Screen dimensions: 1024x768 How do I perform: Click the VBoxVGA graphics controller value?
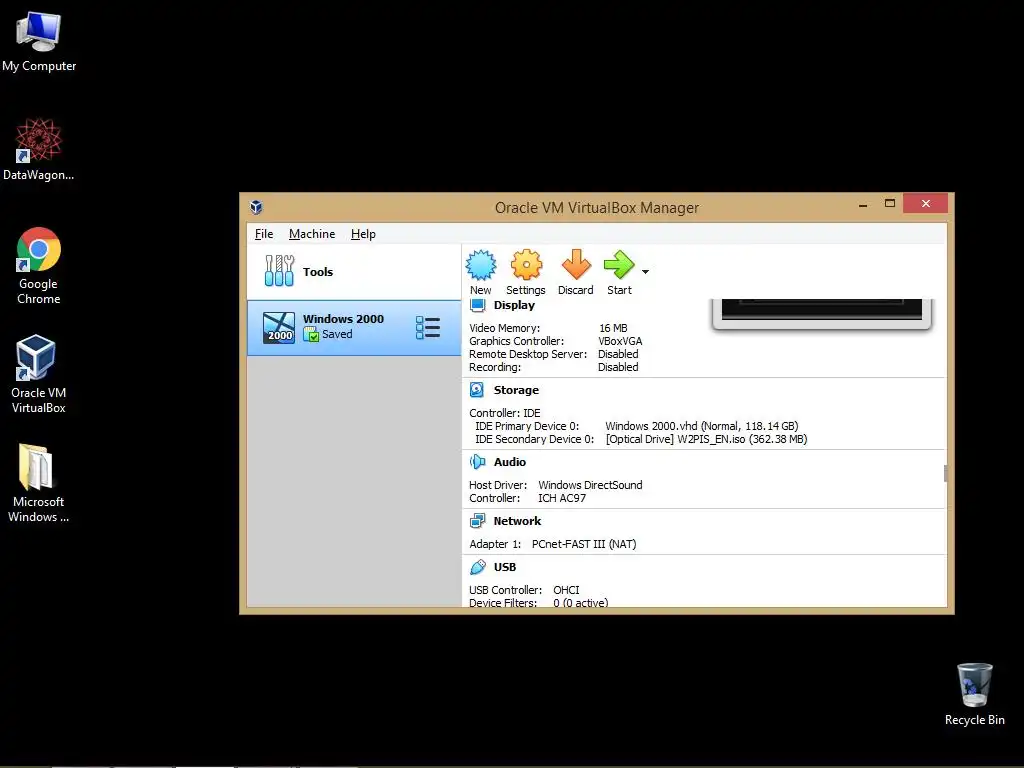tap(620, 341)
